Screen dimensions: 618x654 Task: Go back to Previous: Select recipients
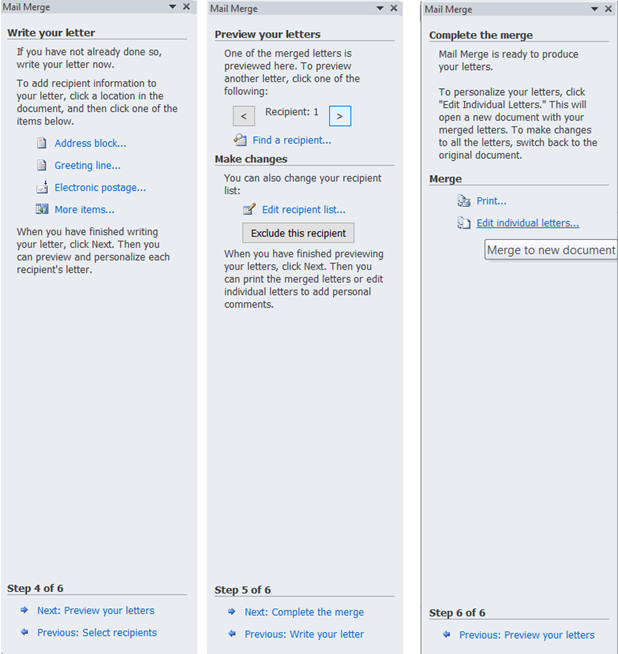pyautogui.click(x=97, y=632)
